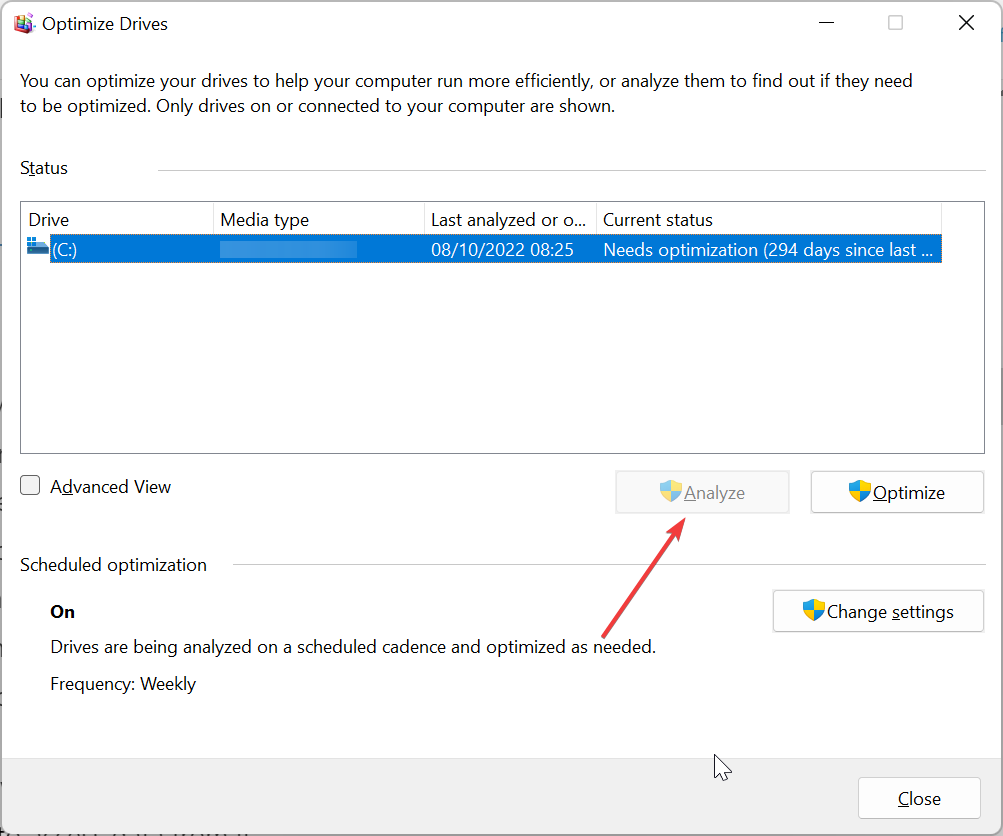Select the (C:) drive icon in the list
The width and height of the screenshot is (1003, 836).
38,246
